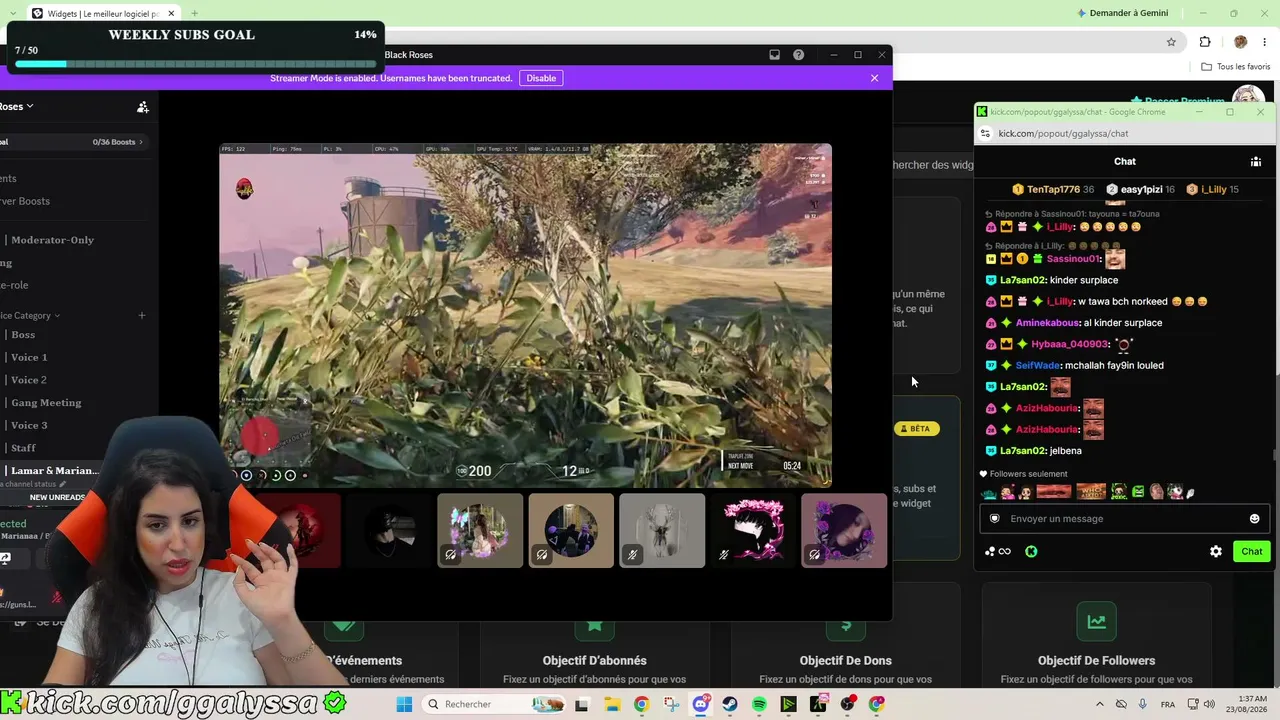Open Discord from the taskbar
This screenshot has height=720, width=1280.
click(701, 705)
